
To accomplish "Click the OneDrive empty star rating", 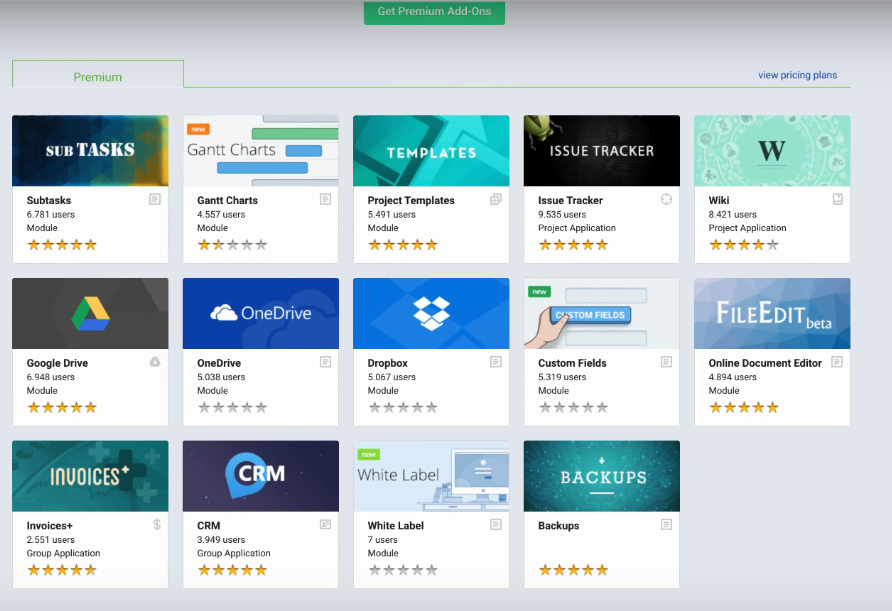I will (x=232, y=408).
